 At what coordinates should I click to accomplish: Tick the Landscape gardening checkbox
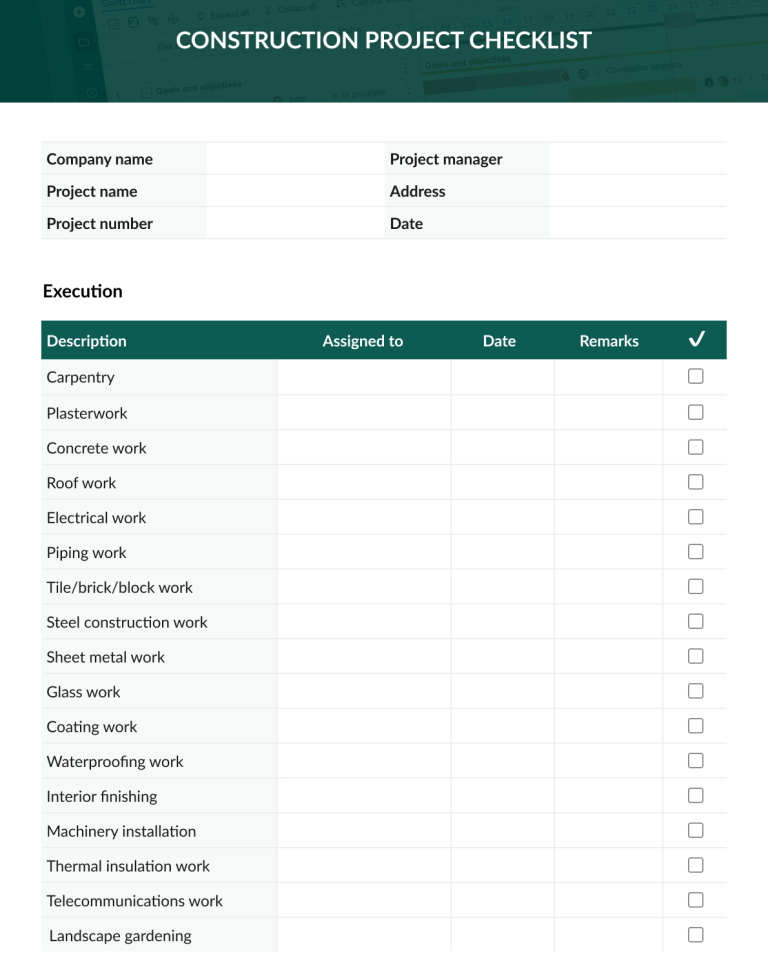(696, 935)
